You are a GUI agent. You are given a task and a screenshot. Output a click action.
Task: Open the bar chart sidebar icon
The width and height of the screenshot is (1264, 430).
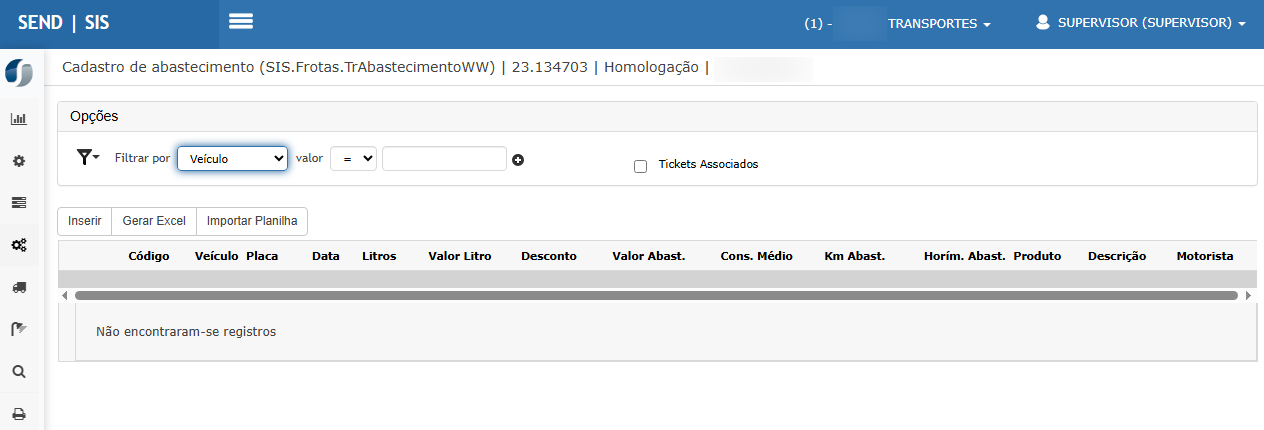pos(18,119)
